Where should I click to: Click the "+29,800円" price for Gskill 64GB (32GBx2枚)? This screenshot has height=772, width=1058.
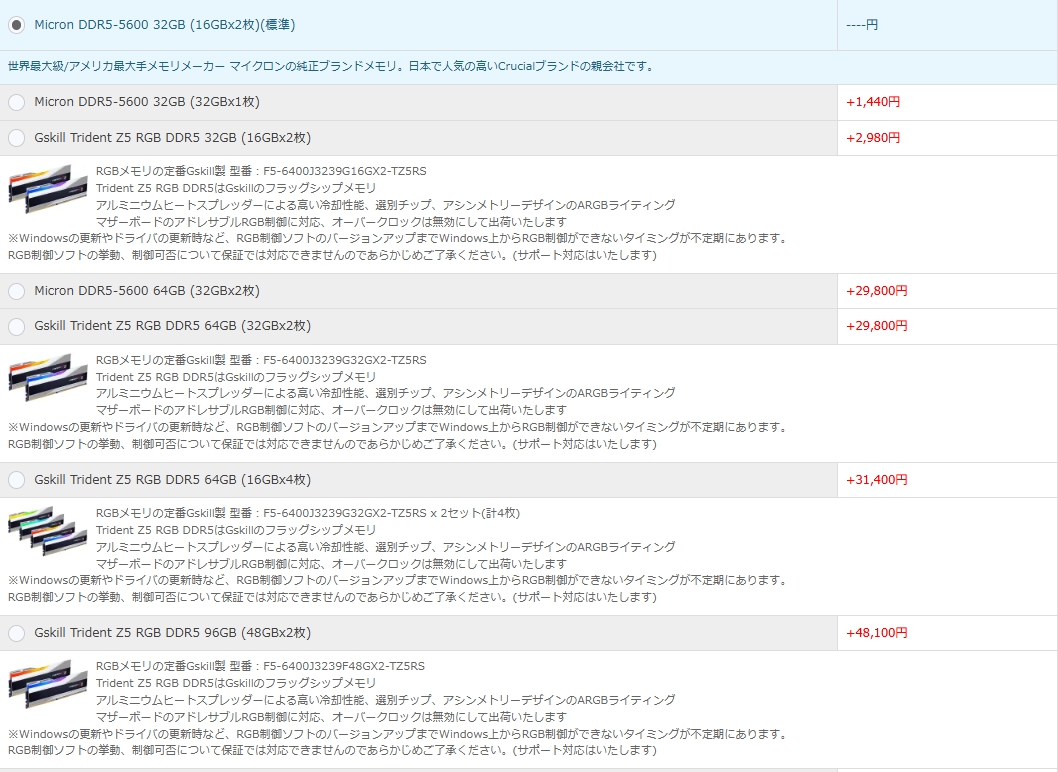(x=876, y=326)
